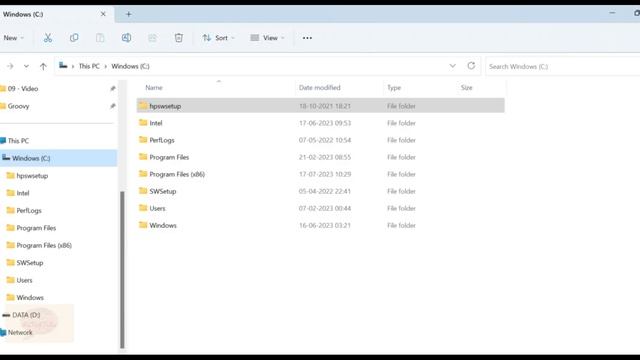Screen dimensions: 640x360
Task: Open the New item dropdown
Action: point(13,38)
